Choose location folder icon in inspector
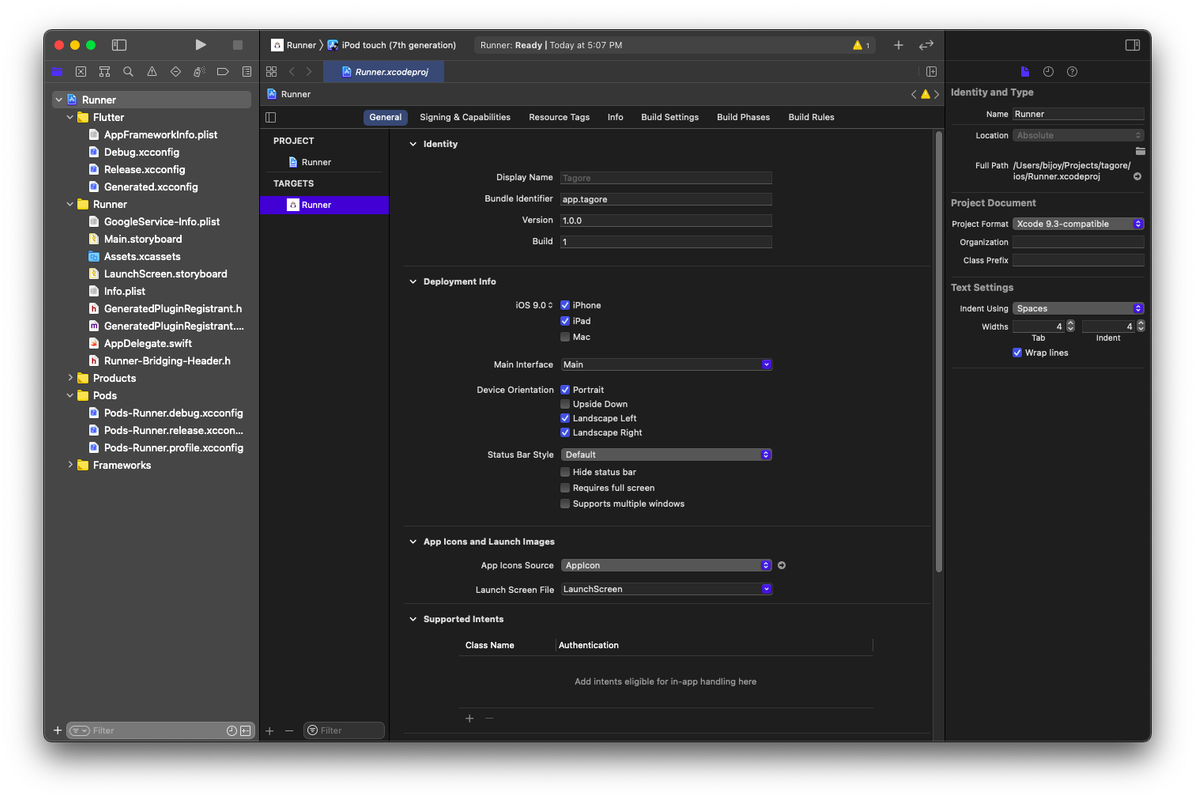This screenshot has width=1195, height=800. (1140, 151)
